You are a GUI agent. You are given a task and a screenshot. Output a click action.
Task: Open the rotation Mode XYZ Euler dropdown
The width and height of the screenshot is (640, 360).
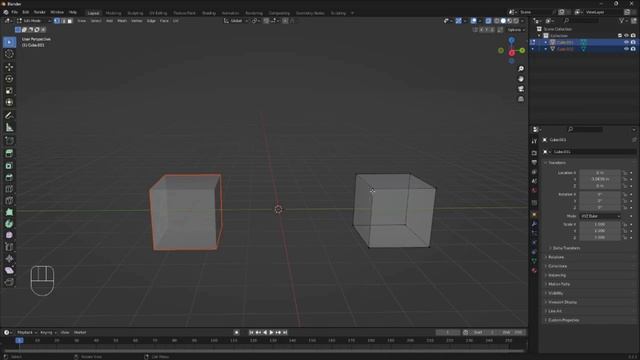(600, 216)
